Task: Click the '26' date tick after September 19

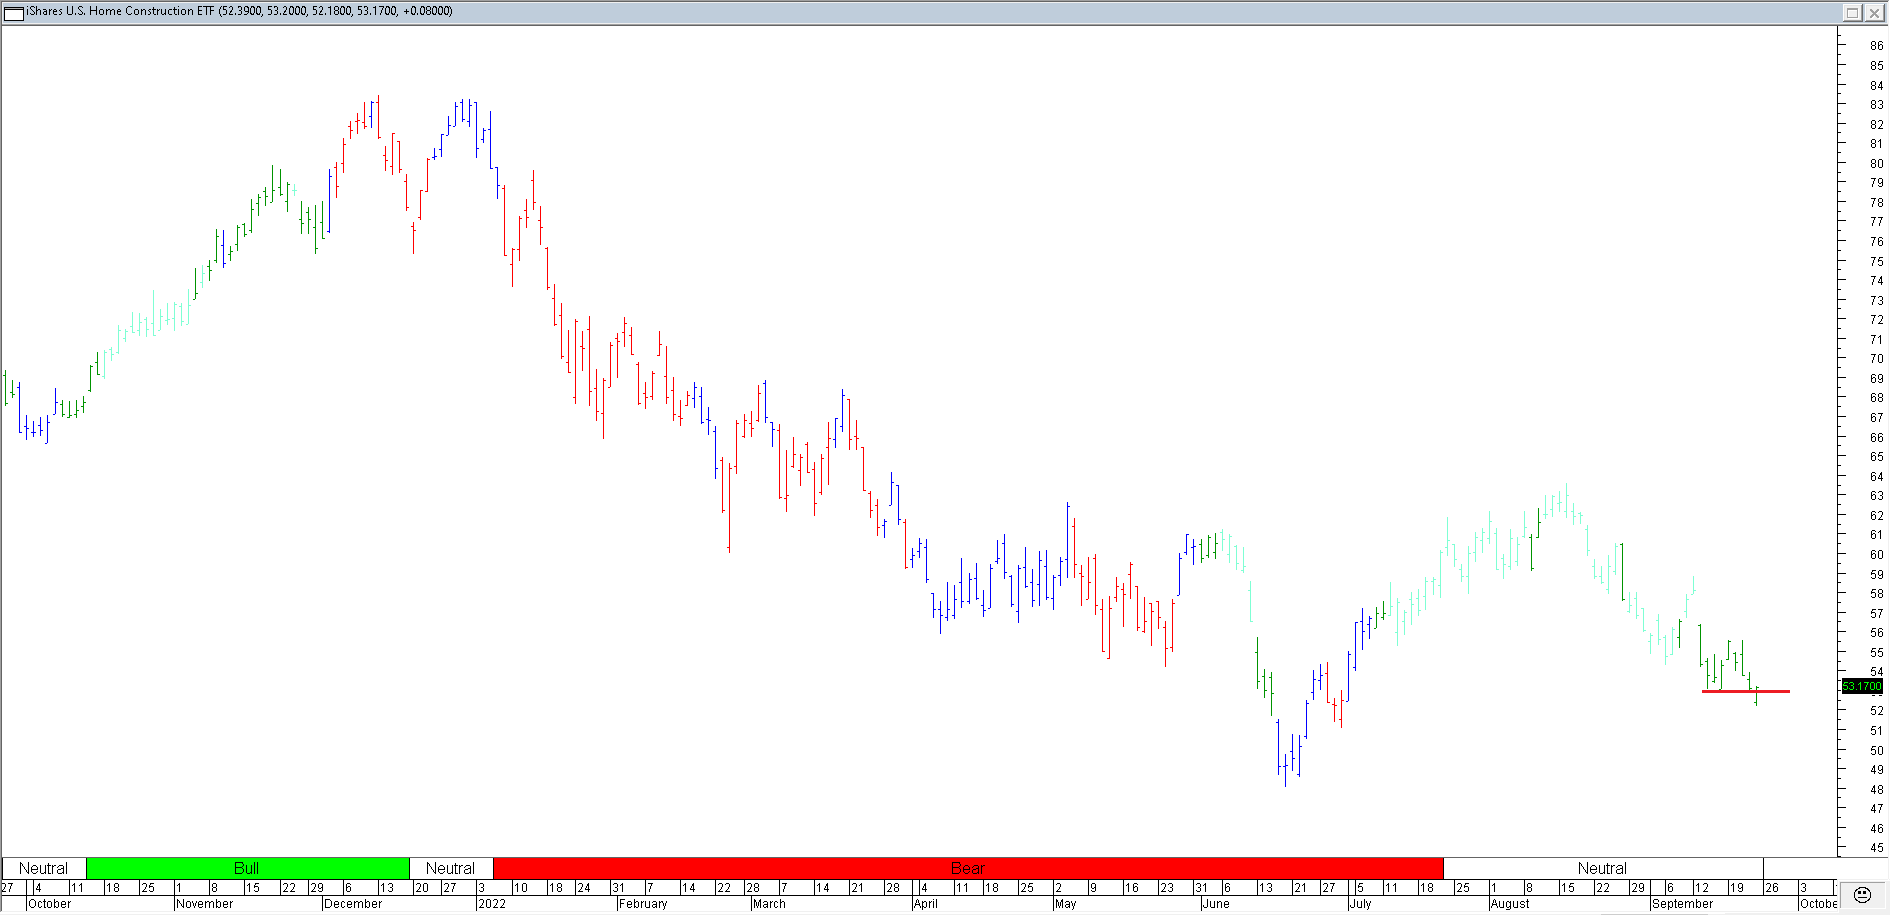Action: click(1772, 888)
